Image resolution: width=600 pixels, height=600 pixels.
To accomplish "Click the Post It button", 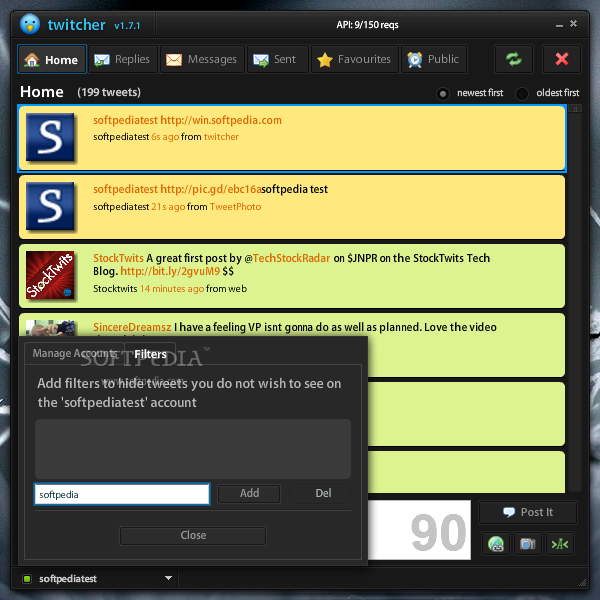I will (528, 512).
